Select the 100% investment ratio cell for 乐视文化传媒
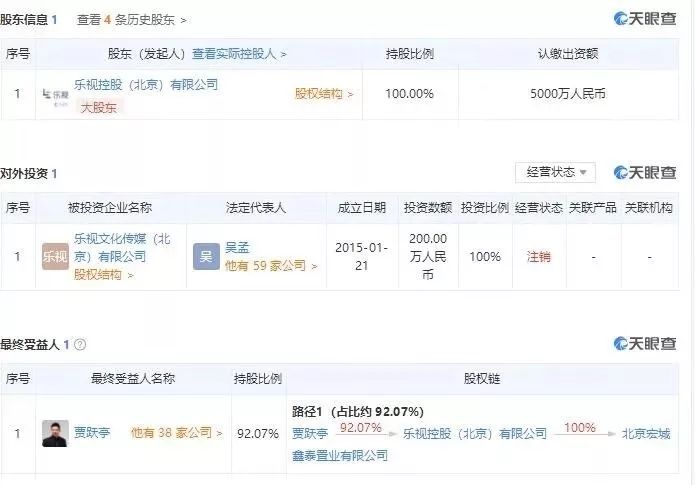Screen dimensions: 695x485 (485, 256)
